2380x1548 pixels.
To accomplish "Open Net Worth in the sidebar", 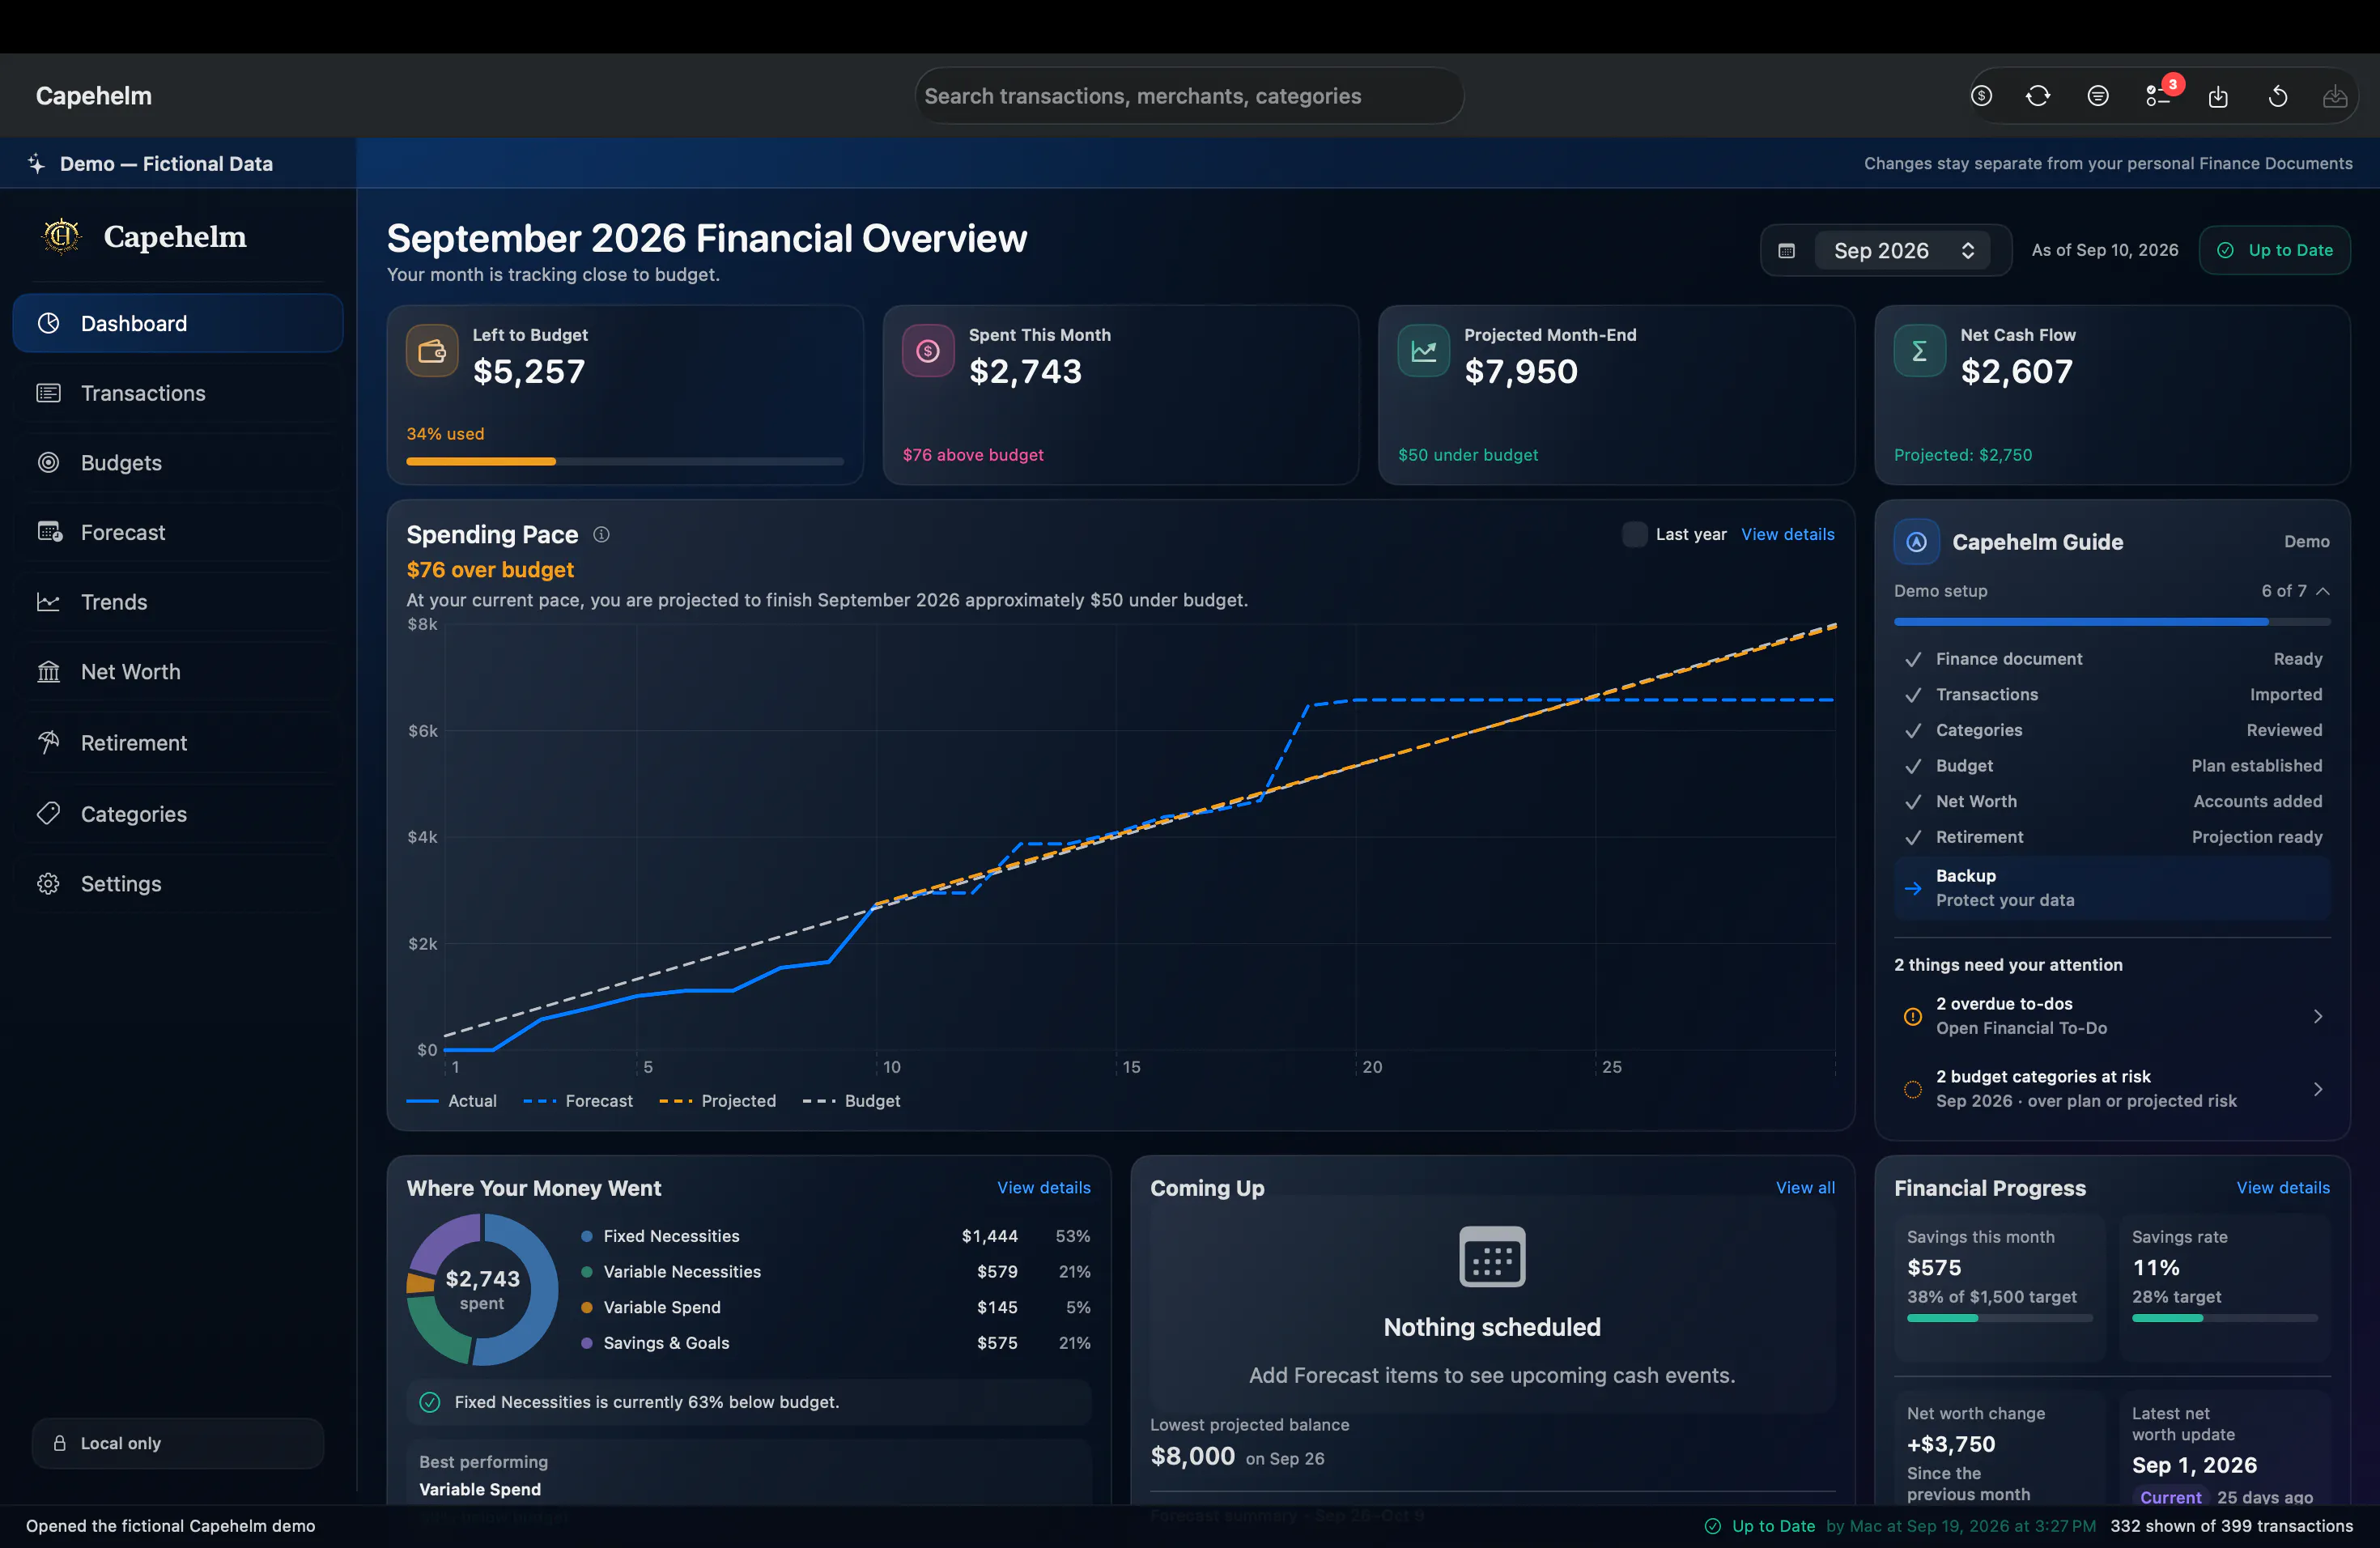I will [x=178, y=672].
